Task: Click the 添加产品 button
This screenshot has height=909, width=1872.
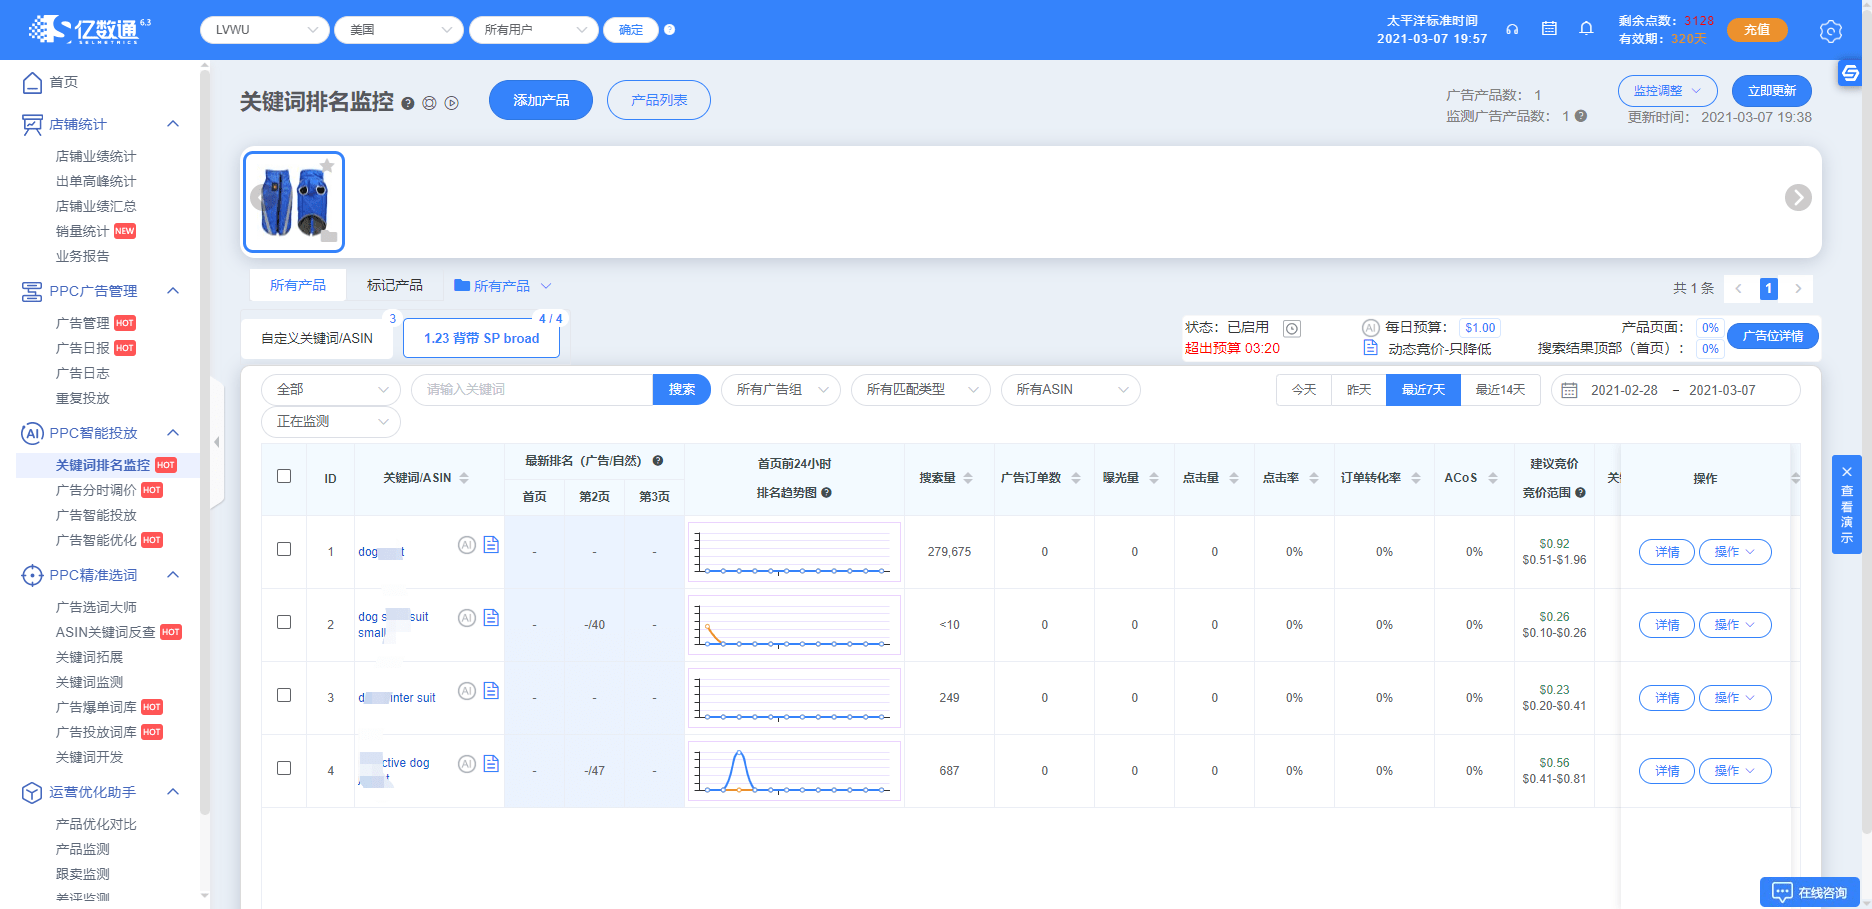Action: point(540,100)
